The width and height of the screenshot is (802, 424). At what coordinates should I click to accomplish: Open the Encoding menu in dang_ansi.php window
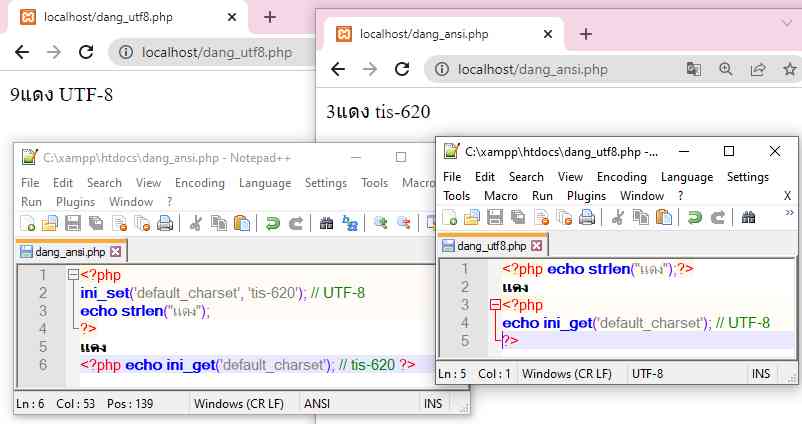(200, 183)
